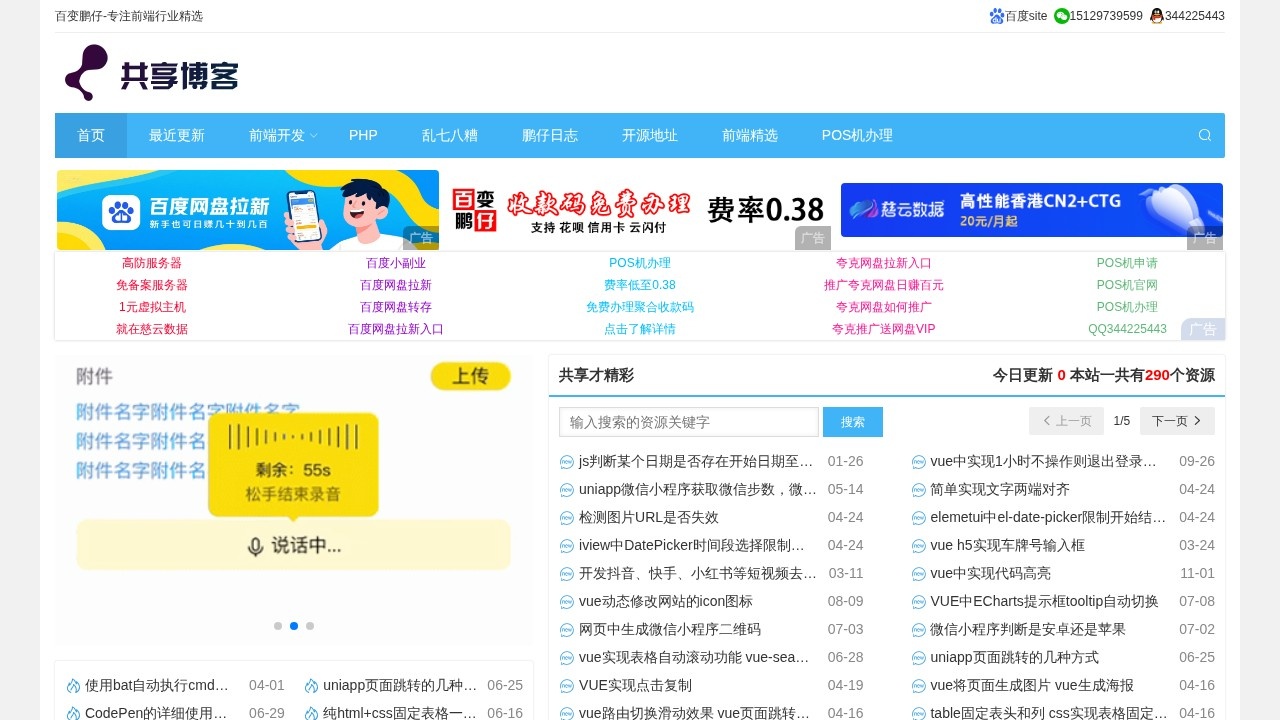Open article uniapp页面跳转的几种方式 dated 06-25 in right list
This screenshot has height=720, width=1280.
click(1015, 658)
